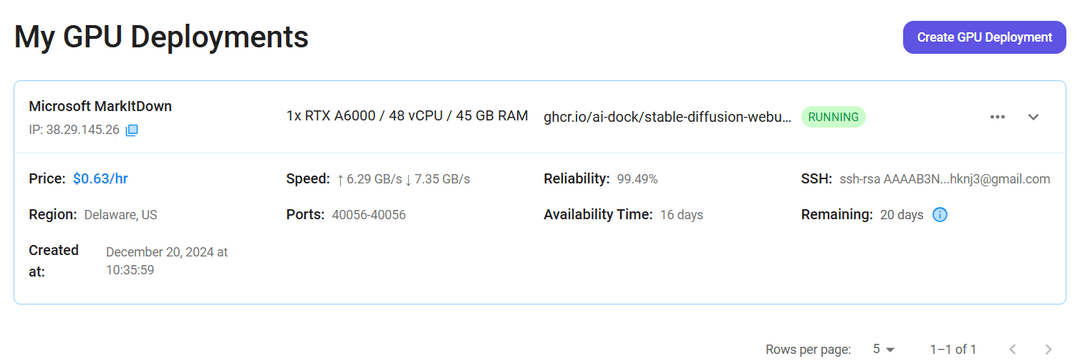This screenshot has width=1080, height=364.
Task: Click the ghcr.io/ai-dock image name
Action: click(667, 117)
